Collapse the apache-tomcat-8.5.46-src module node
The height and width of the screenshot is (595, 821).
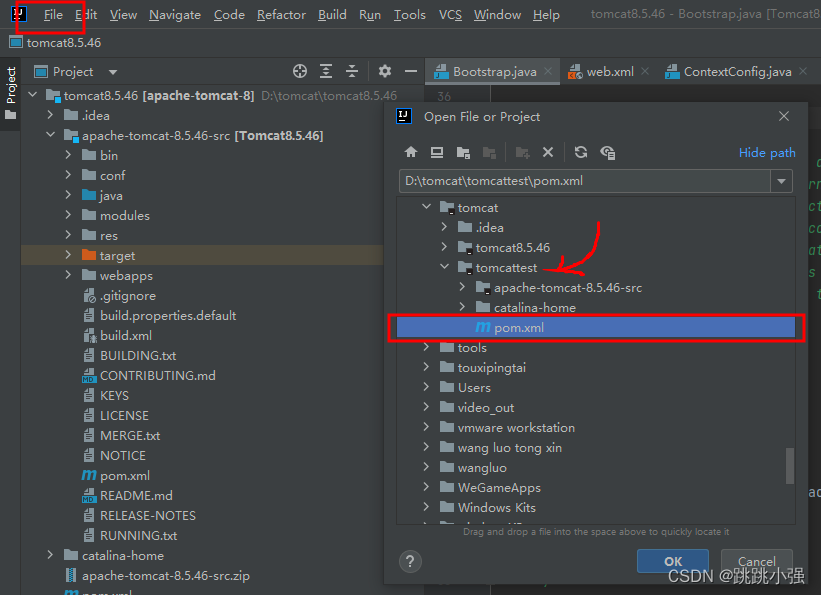pos(51,135)
